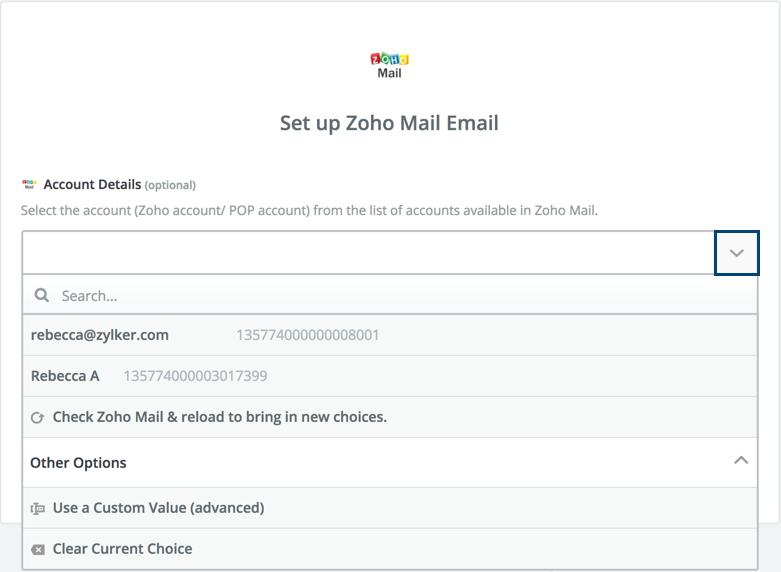Click the reload icon beside Check Zoho Mail

pyautogui.click(x=38, y=417)
